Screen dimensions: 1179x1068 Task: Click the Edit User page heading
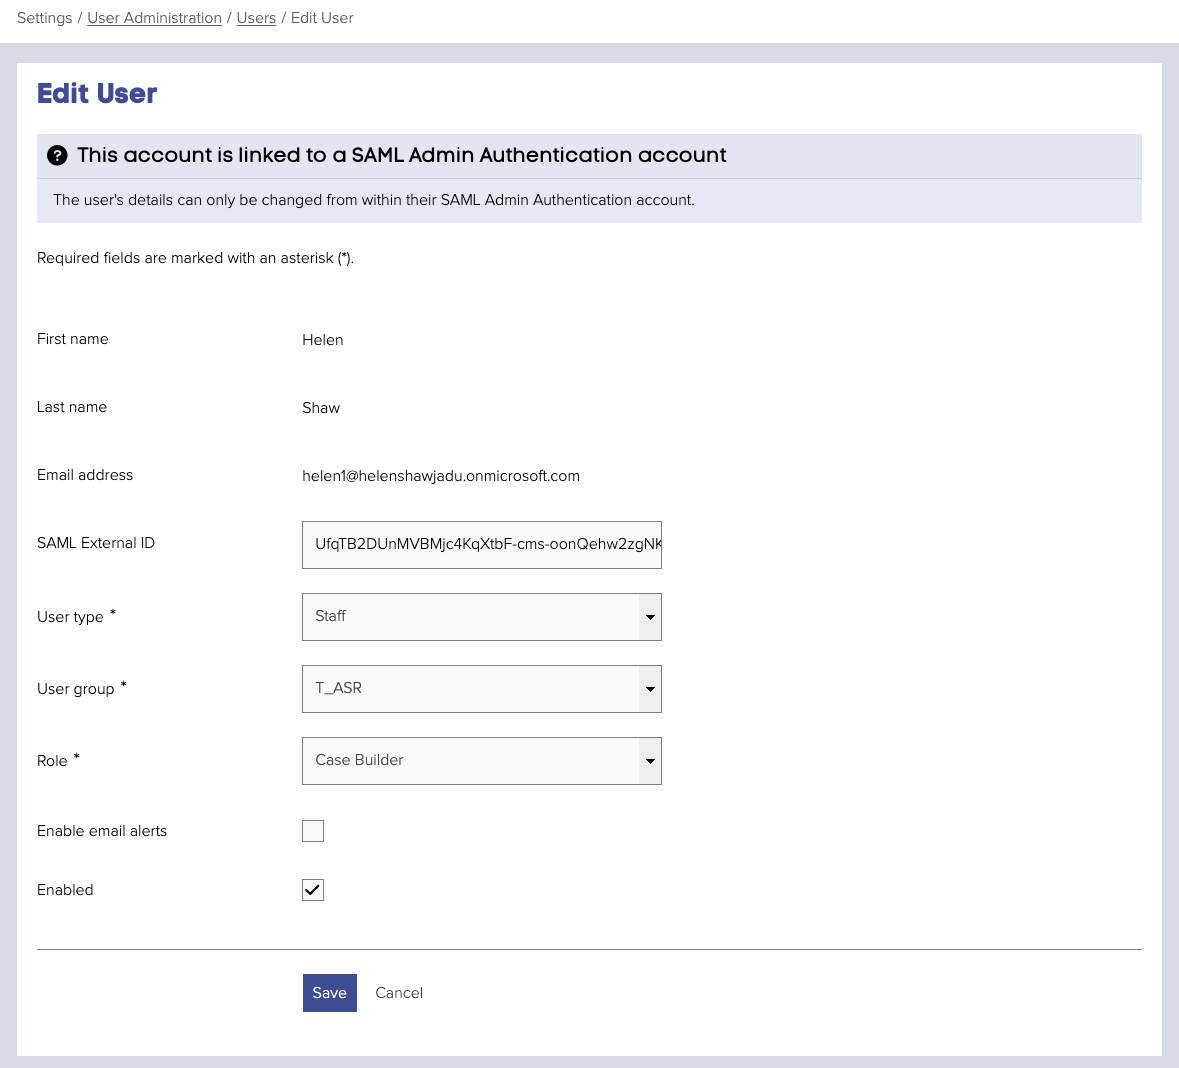(x=97, y=93)
